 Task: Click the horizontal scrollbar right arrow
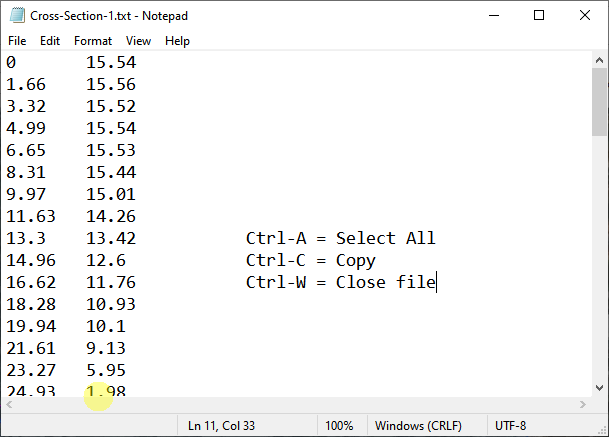tap(582, 404)
